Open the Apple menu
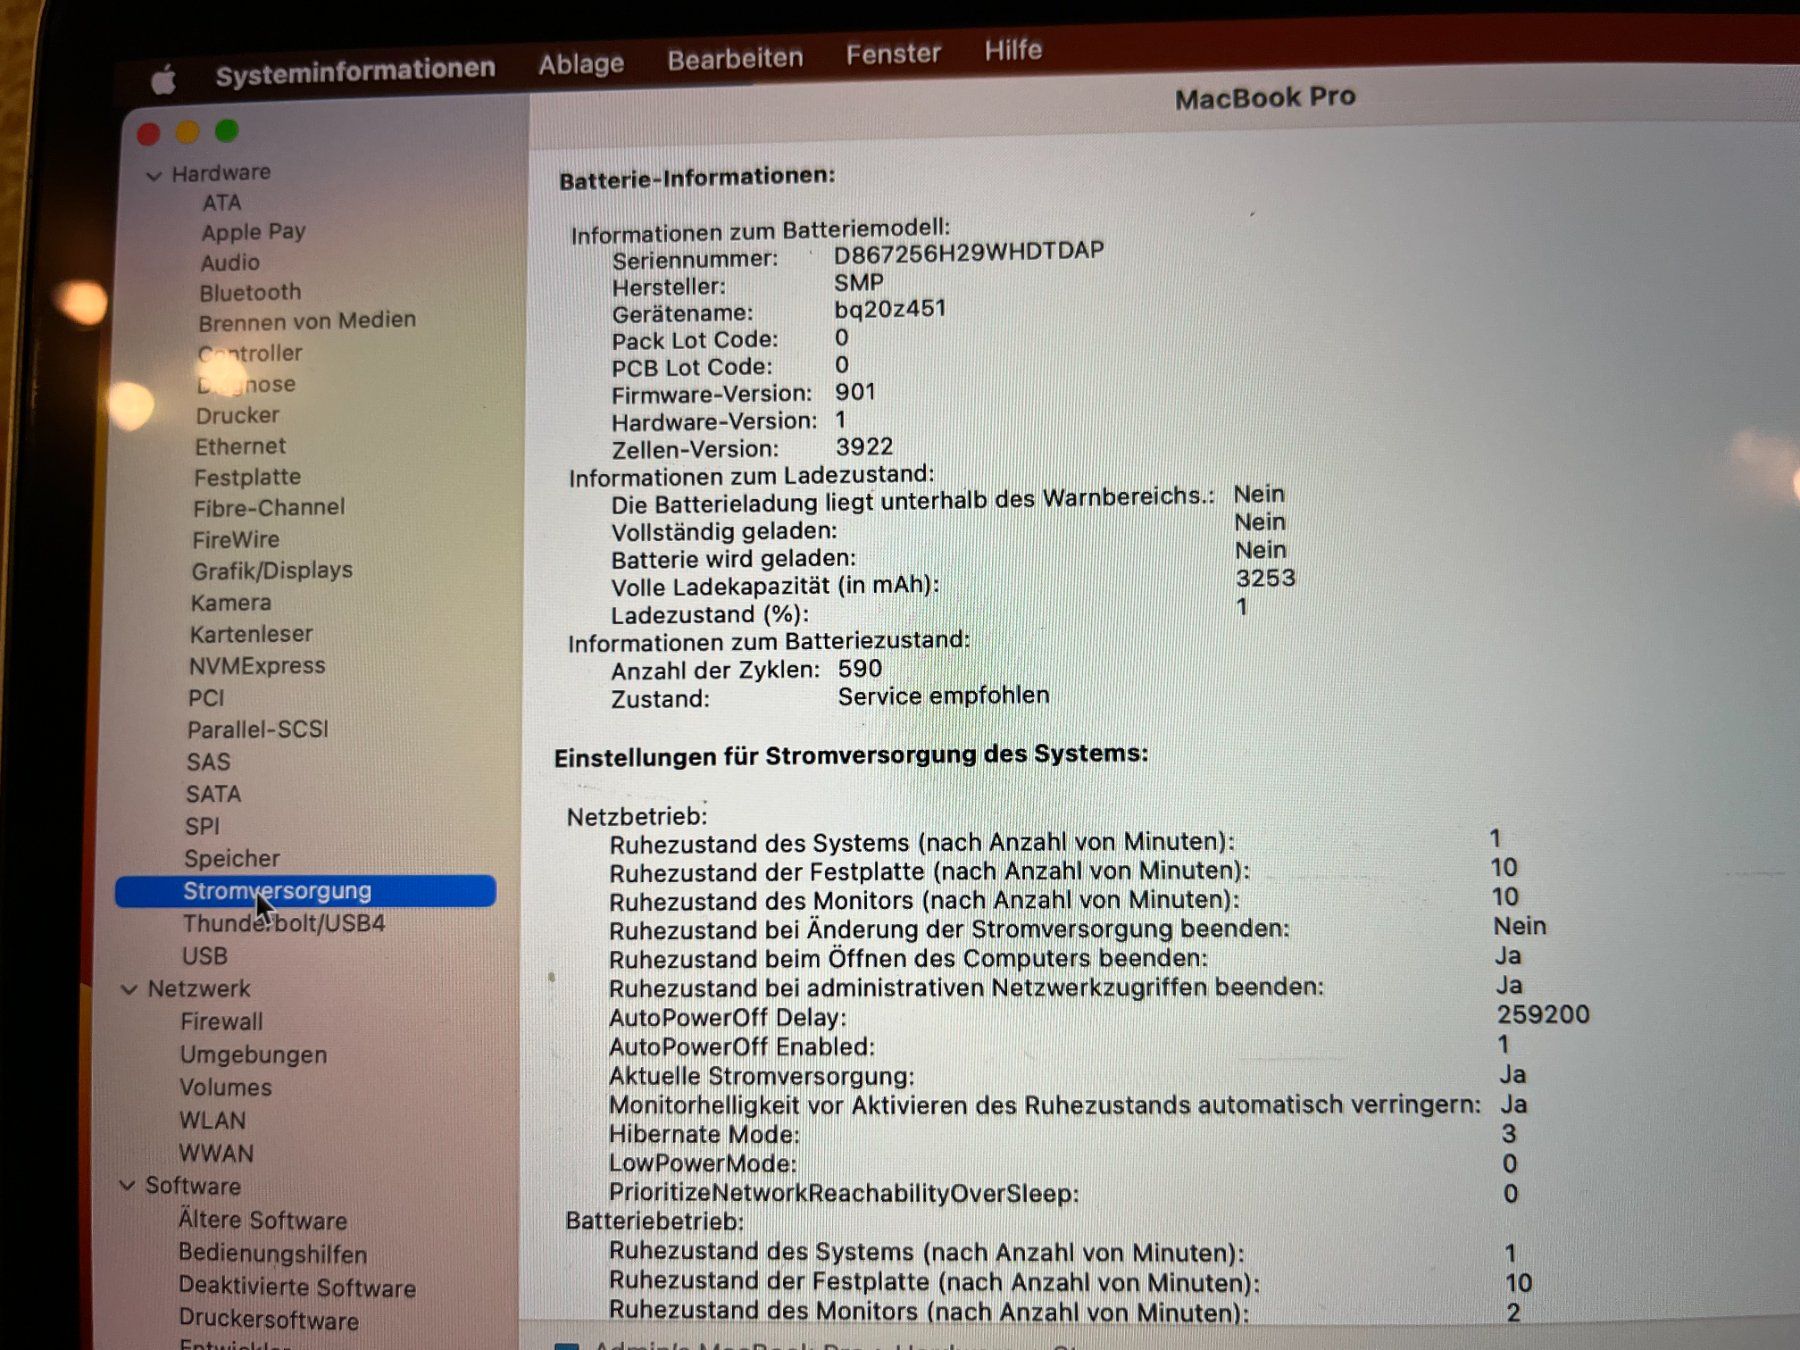 (x=163, y=78)
